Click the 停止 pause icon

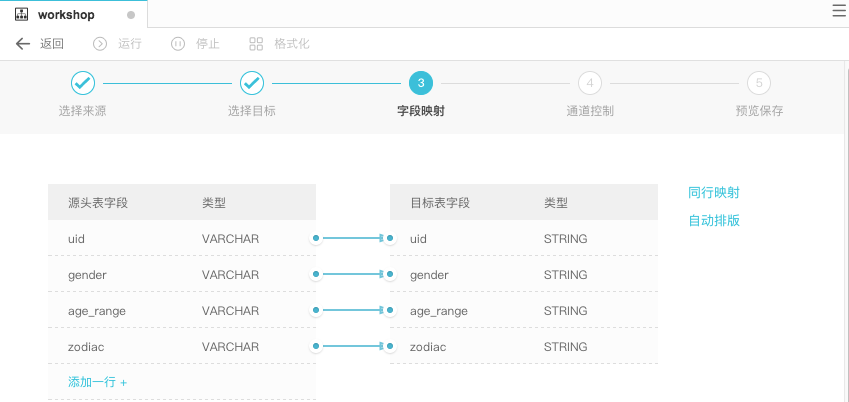pyautogui.click(x=178, y=44)
